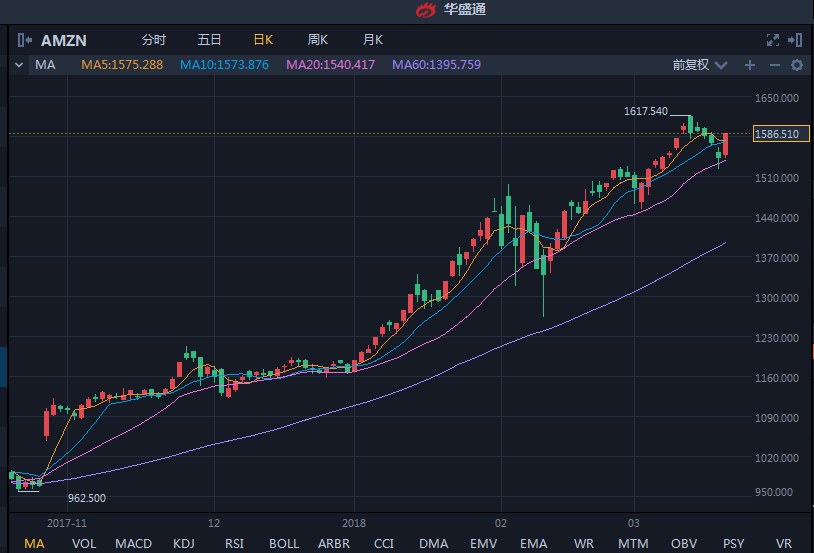814x553 pixels.
Task: Enable the BOLL indicator
Action: (284, 543)
